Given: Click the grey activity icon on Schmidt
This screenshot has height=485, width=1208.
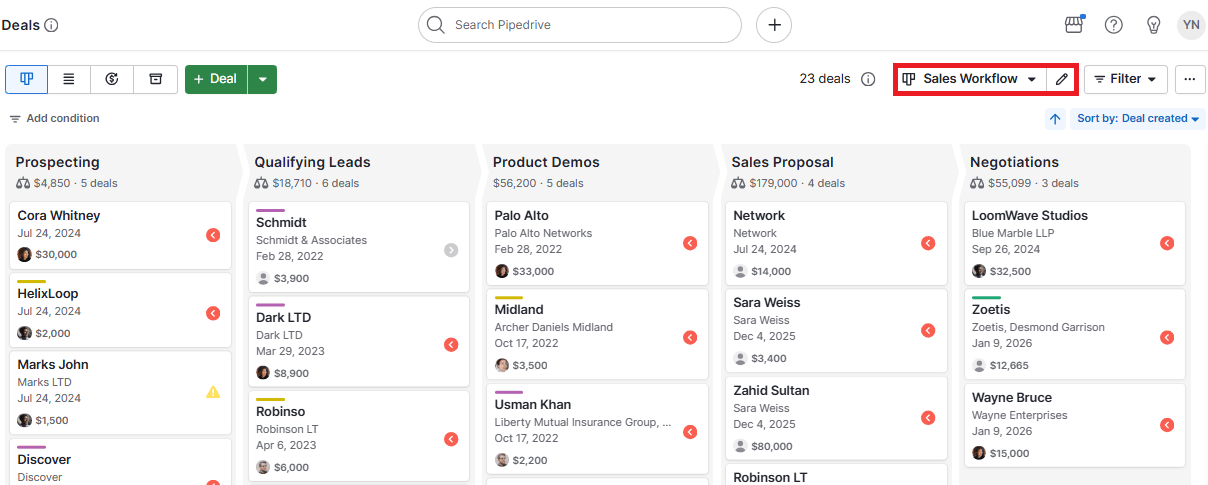Looking at the screenshot, I should (451, 250).
